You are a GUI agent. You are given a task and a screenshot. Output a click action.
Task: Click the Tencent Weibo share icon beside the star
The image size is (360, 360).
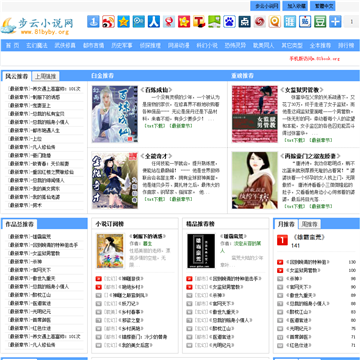[x=139, y=22]
